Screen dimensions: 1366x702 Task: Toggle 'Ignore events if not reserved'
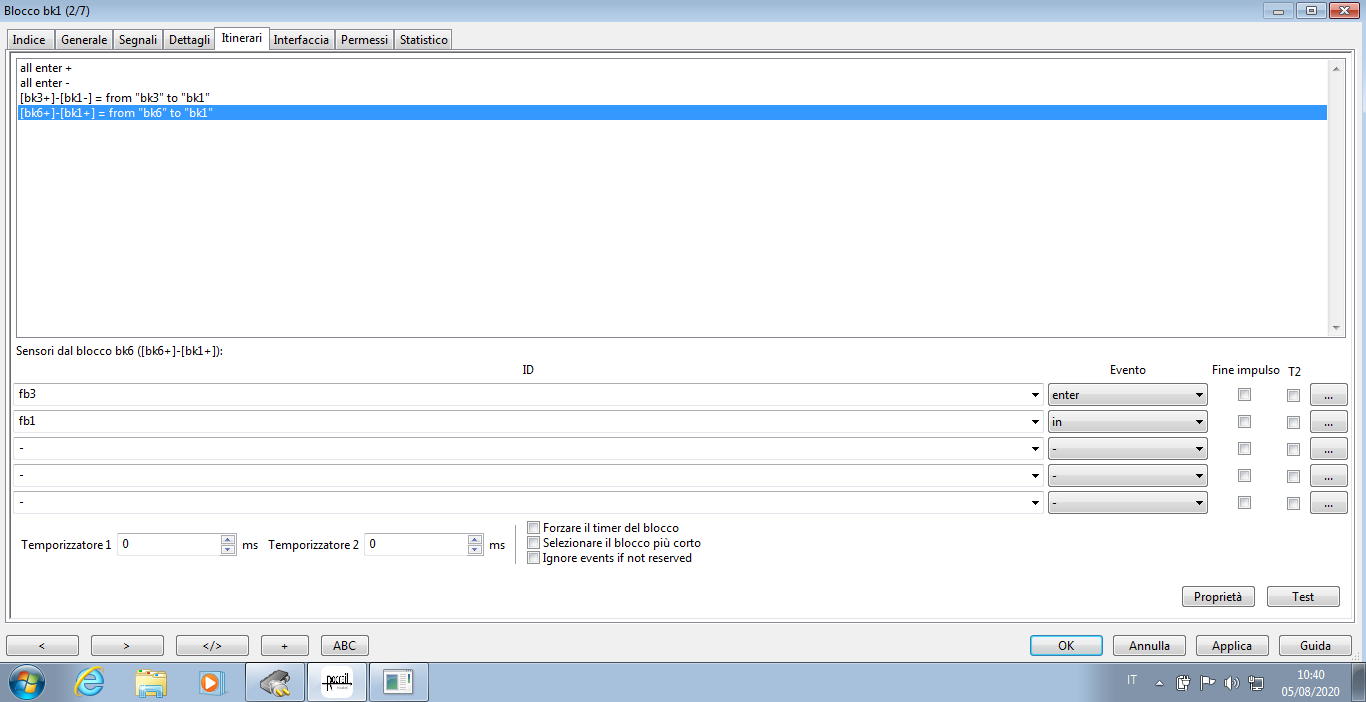click(534, 558)
